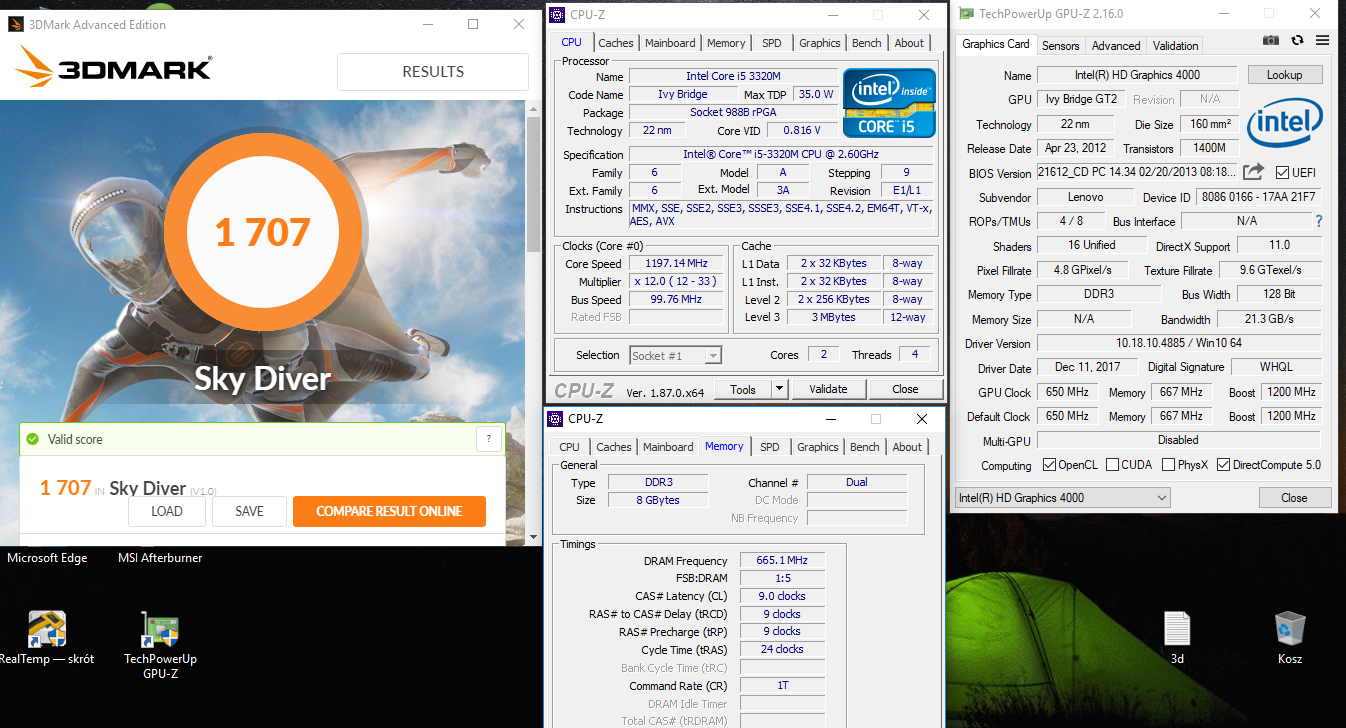The height and width of the screenshot is (728, 1346).
Task: Click the GPU Name field Intel(R) HD Graphics 4000
Action: click(1138, 75)
